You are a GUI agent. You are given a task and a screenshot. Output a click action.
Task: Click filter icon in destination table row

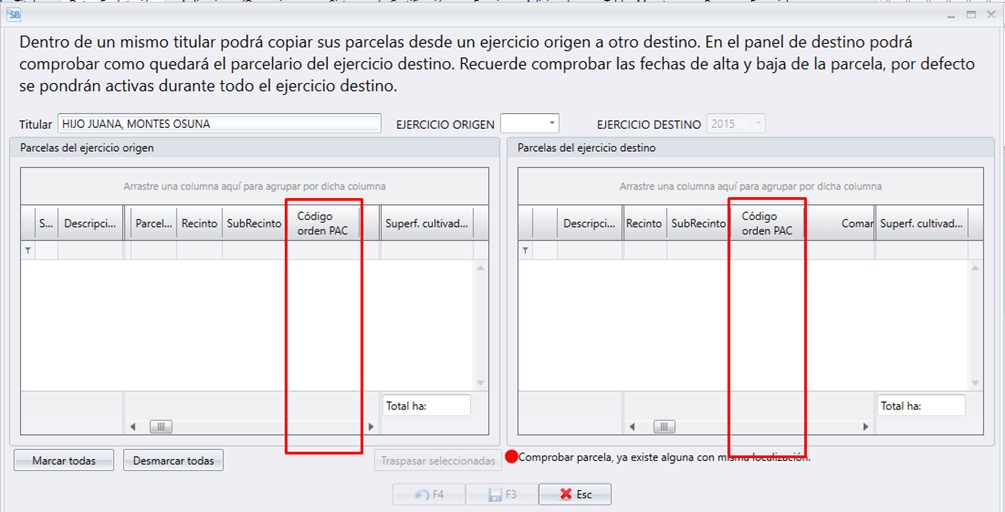525,251
